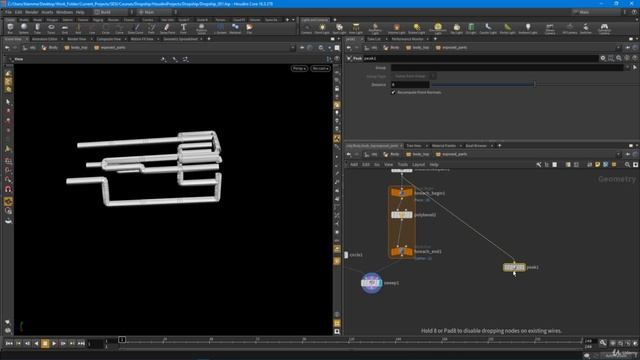The image size is (640, 360).
Task: Switch to Material Palette tab
Action: 444,146
